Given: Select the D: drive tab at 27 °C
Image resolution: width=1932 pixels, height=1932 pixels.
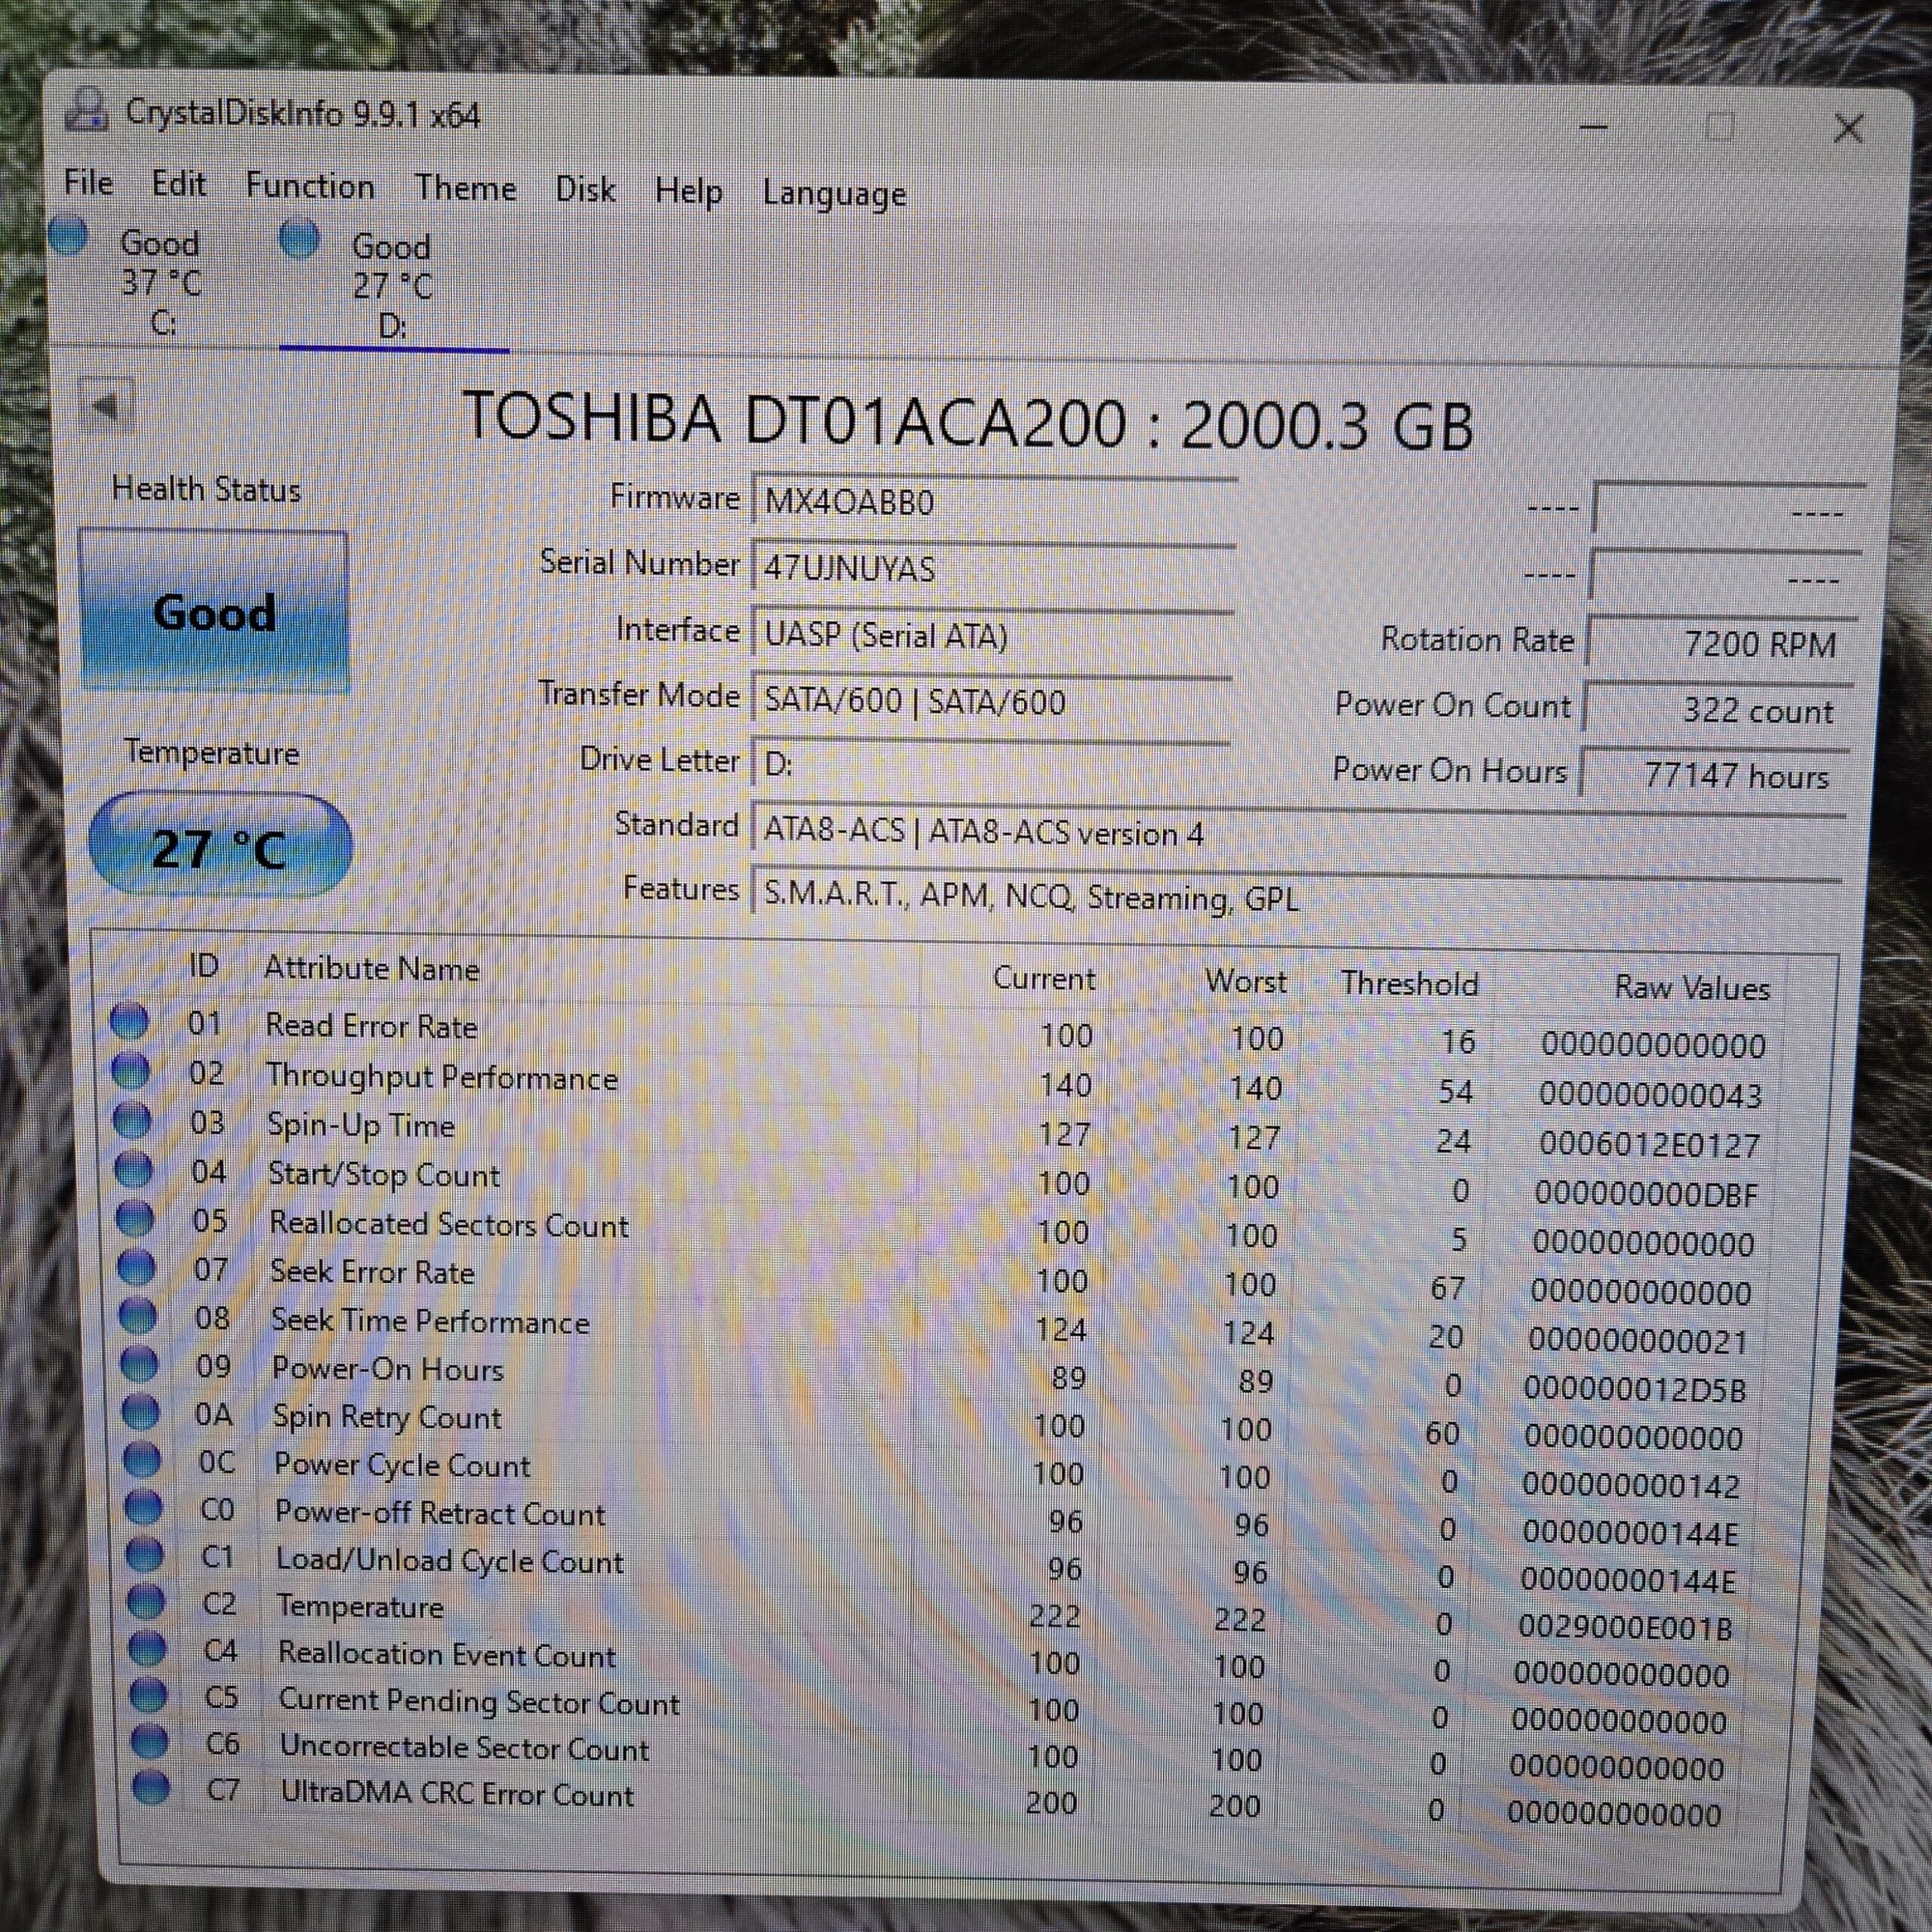Looking at the screenshot, I should (x=393, y=287).
